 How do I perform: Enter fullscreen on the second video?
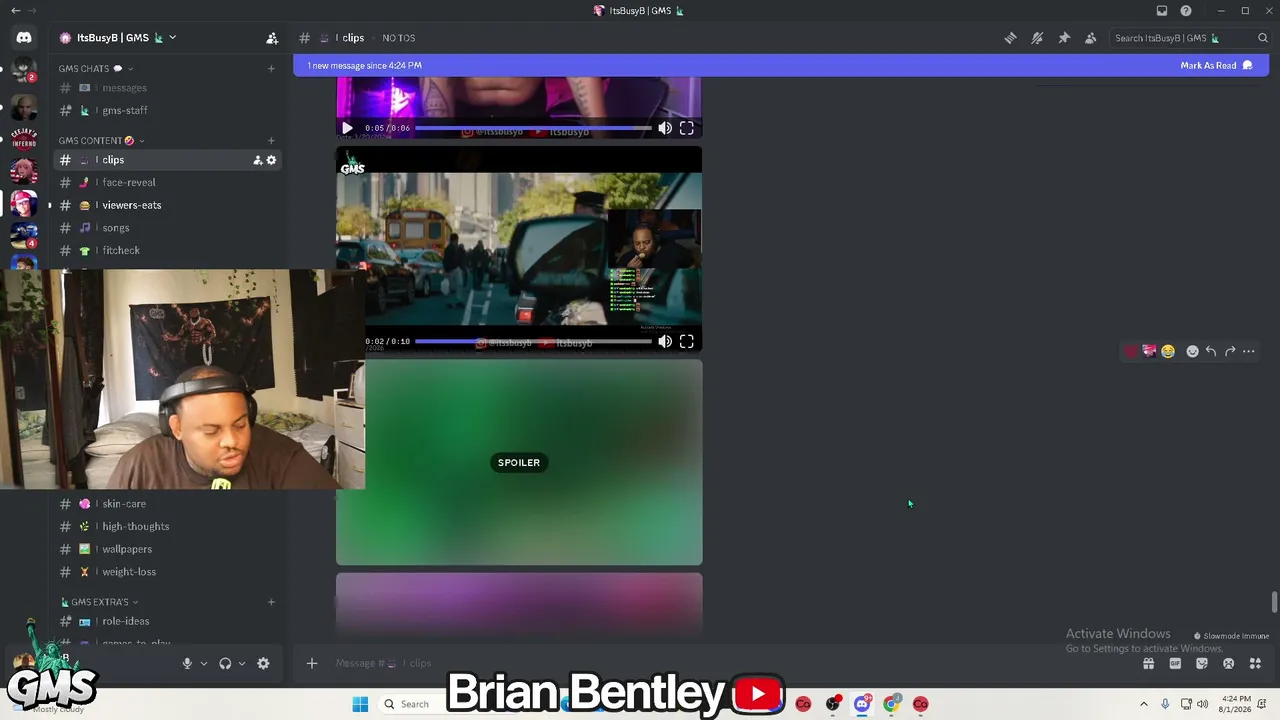(687, 342)
